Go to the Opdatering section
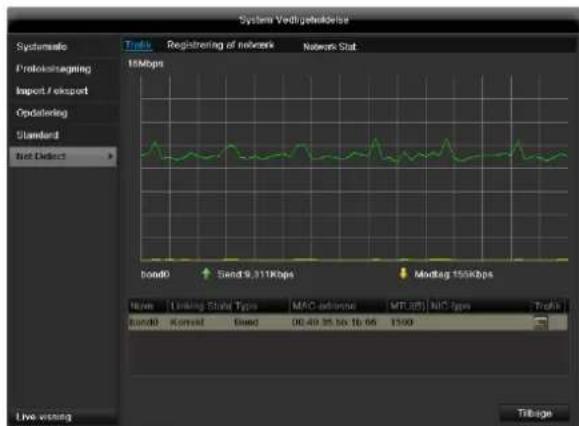The width and height of the screenshot is (579, 426). click(x=42, y=113)
